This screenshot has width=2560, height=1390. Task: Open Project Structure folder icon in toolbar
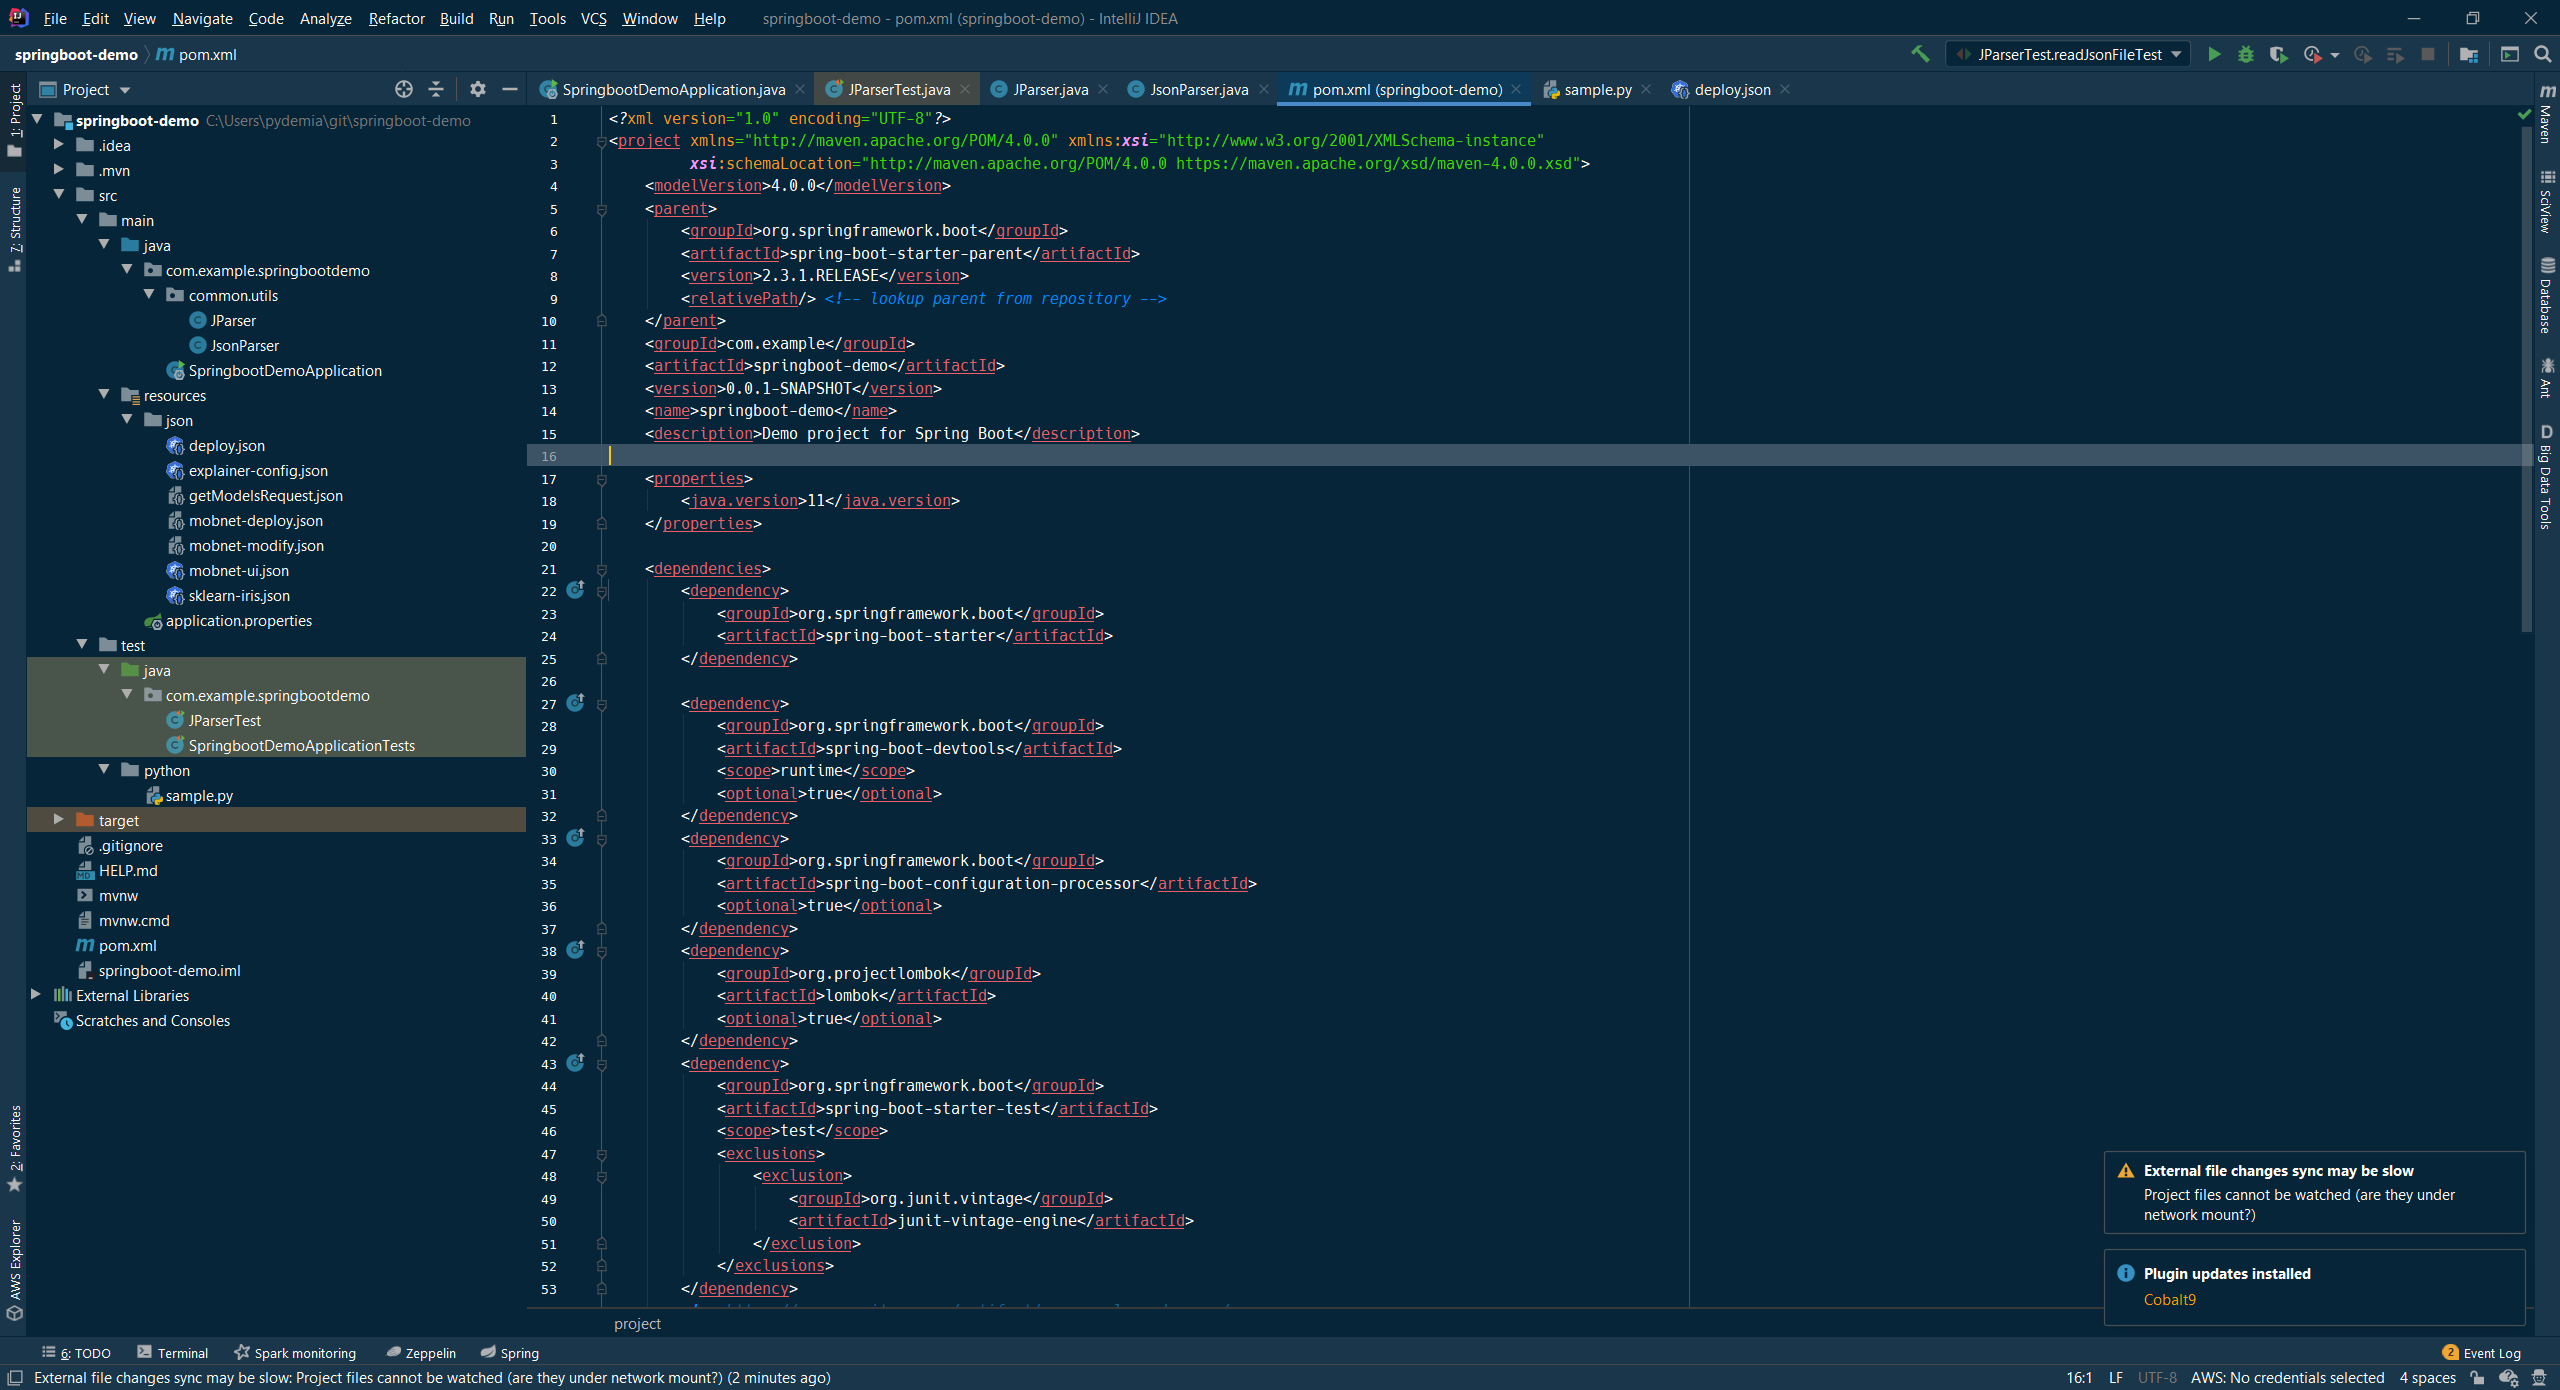[2468, 54]
